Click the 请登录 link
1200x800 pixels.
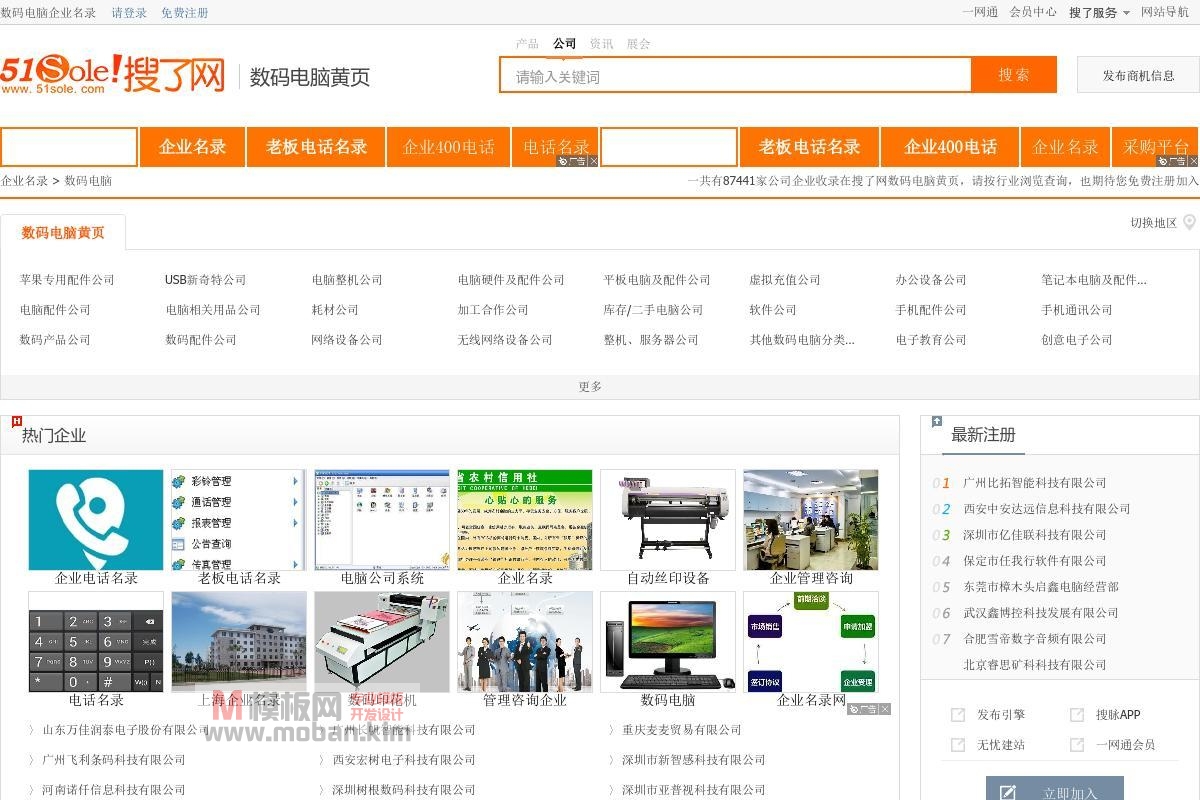(129, 13)
